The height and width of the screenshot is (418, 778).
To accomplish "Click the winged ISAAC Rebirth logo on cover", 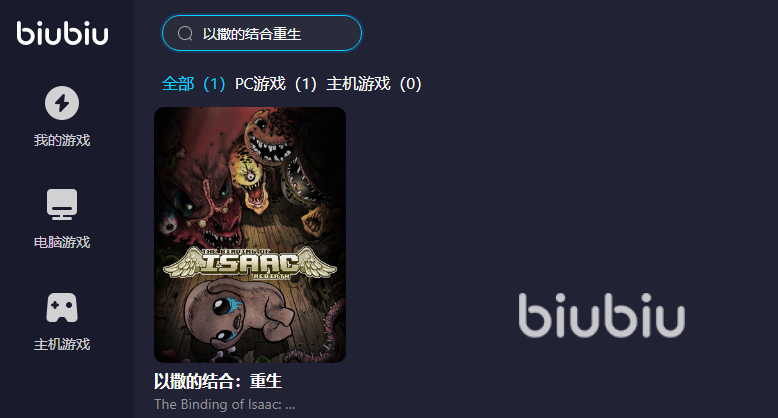I will tap(250, 263).
